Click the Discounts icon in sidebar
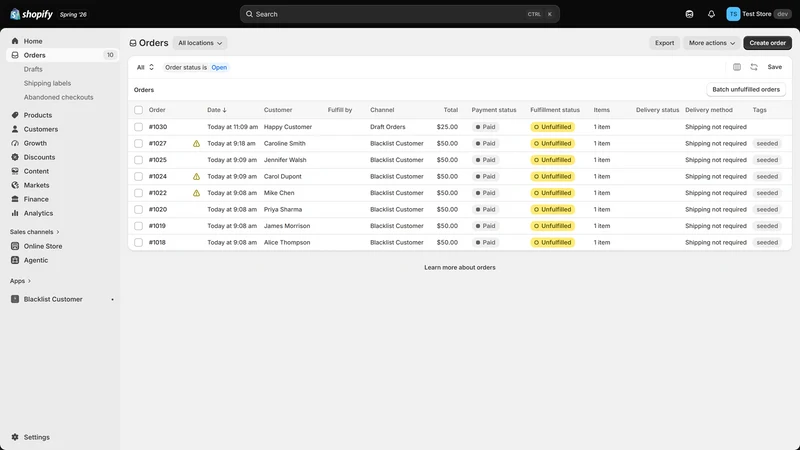The width and height of the screenshot is (800, 450). pyautogui.click(x=15, y=157)
